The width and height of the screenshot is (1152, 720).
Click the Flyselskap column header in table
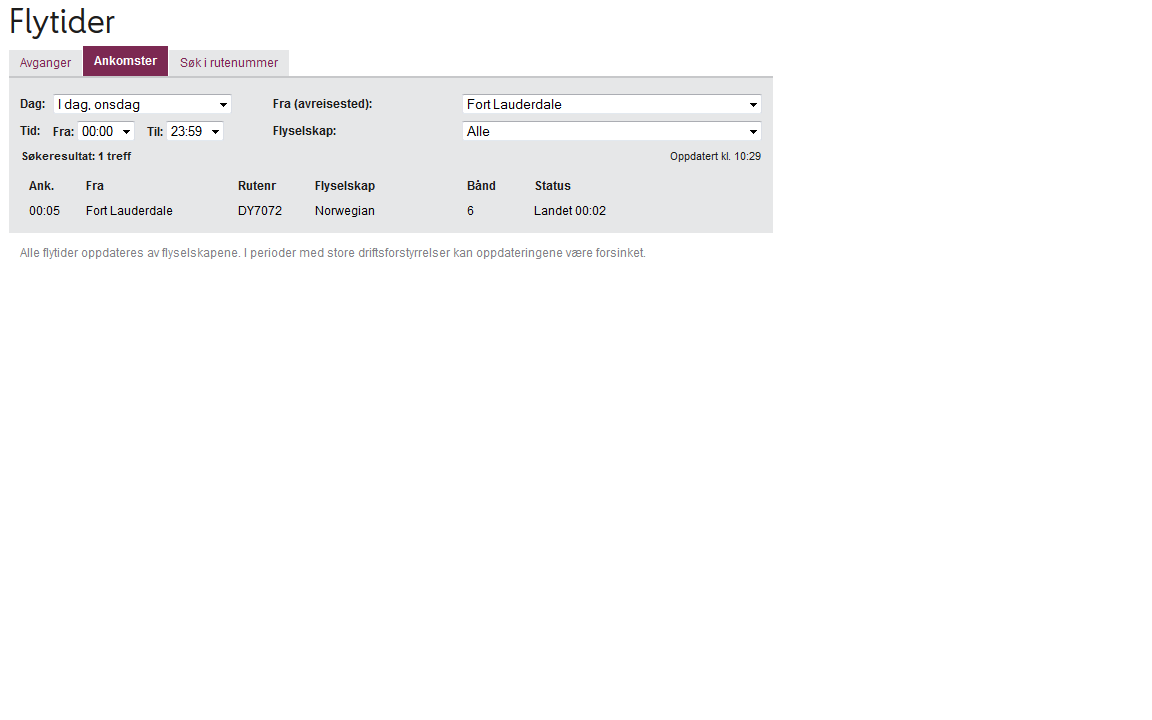(345, 186)
